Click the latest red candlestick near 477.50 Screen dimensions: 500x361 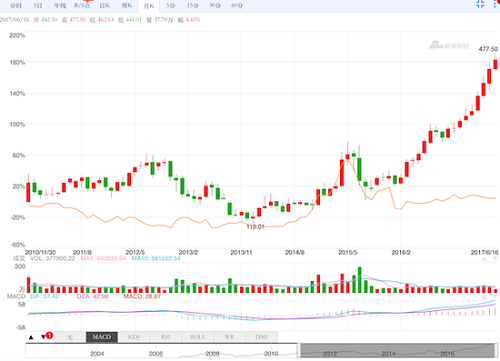tap(495, 64)
